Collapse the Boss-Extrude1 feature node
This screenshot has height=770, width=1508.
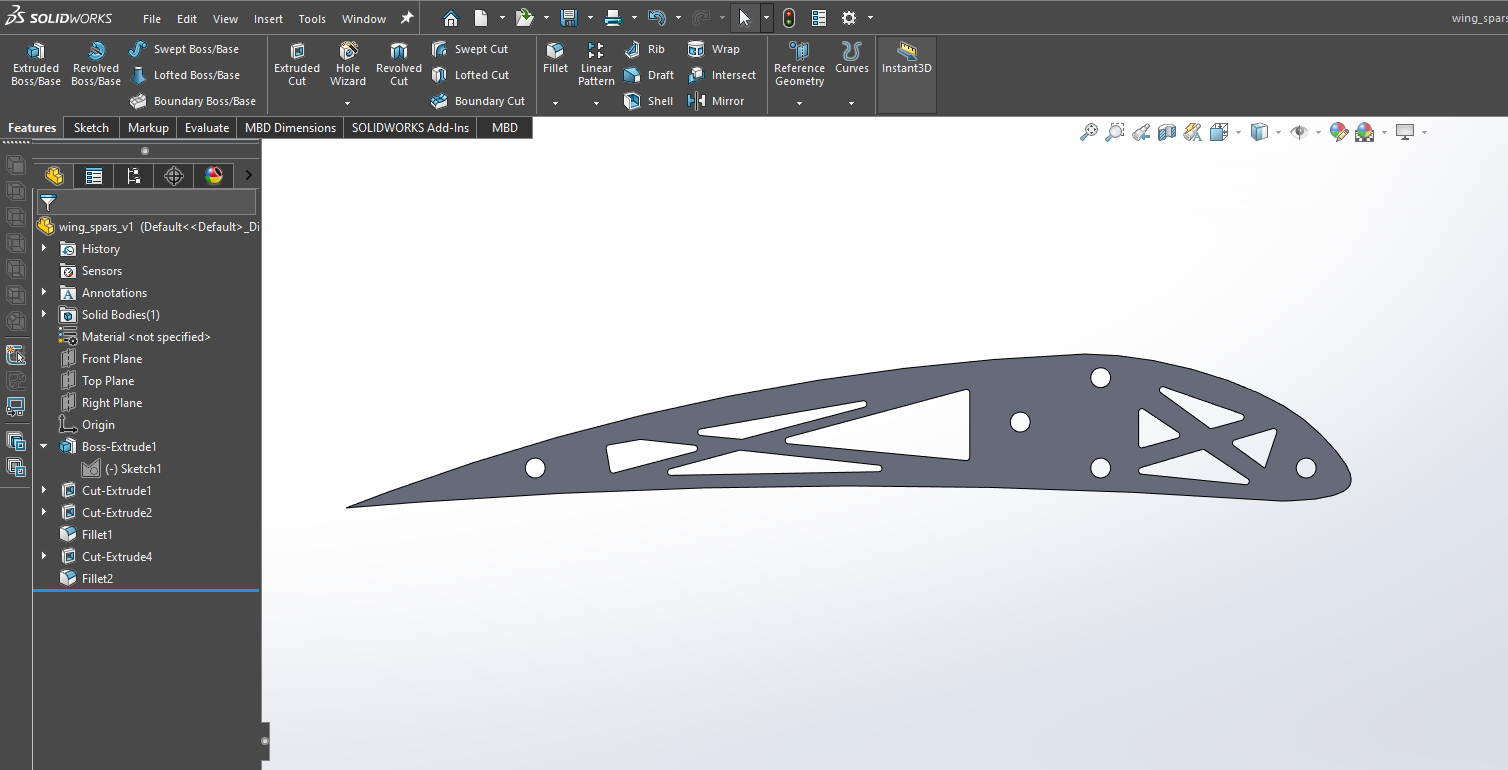44,447
